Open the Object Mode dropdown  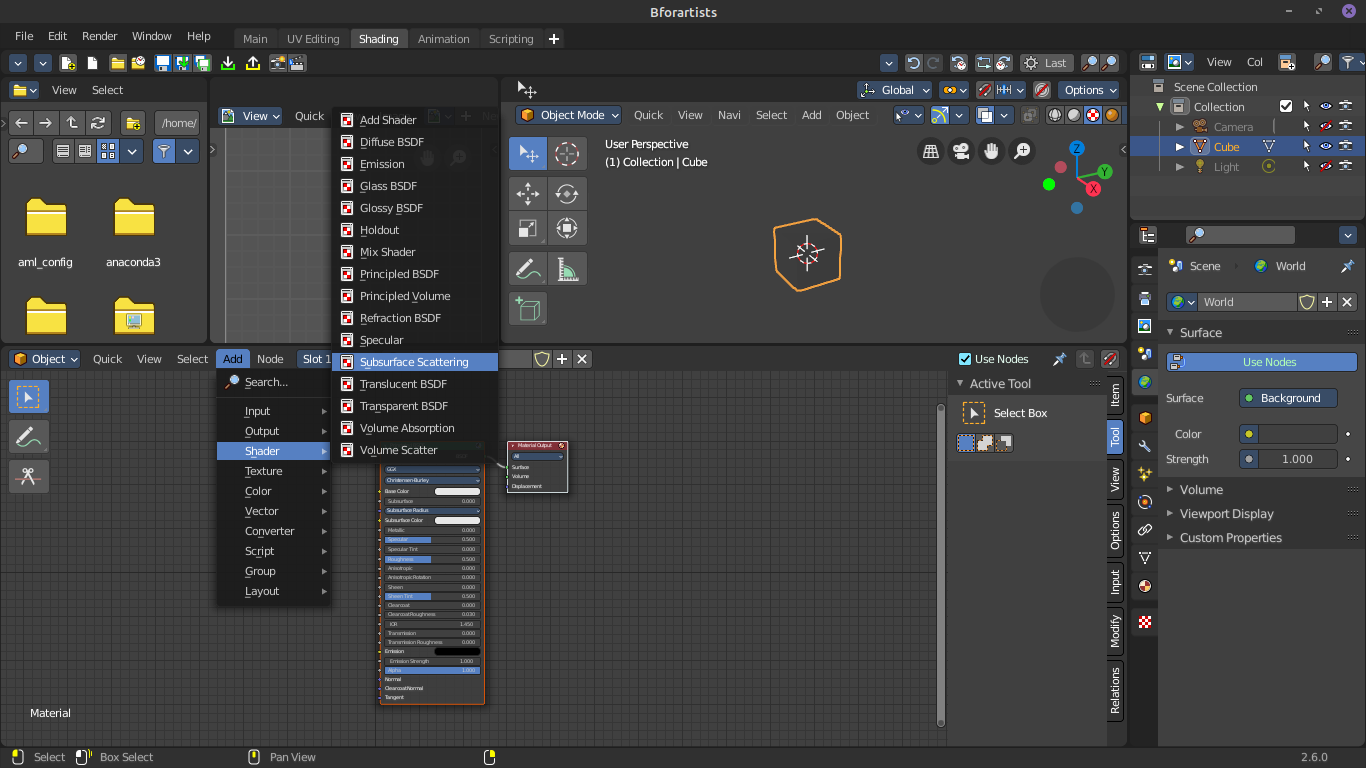[569, 115]
